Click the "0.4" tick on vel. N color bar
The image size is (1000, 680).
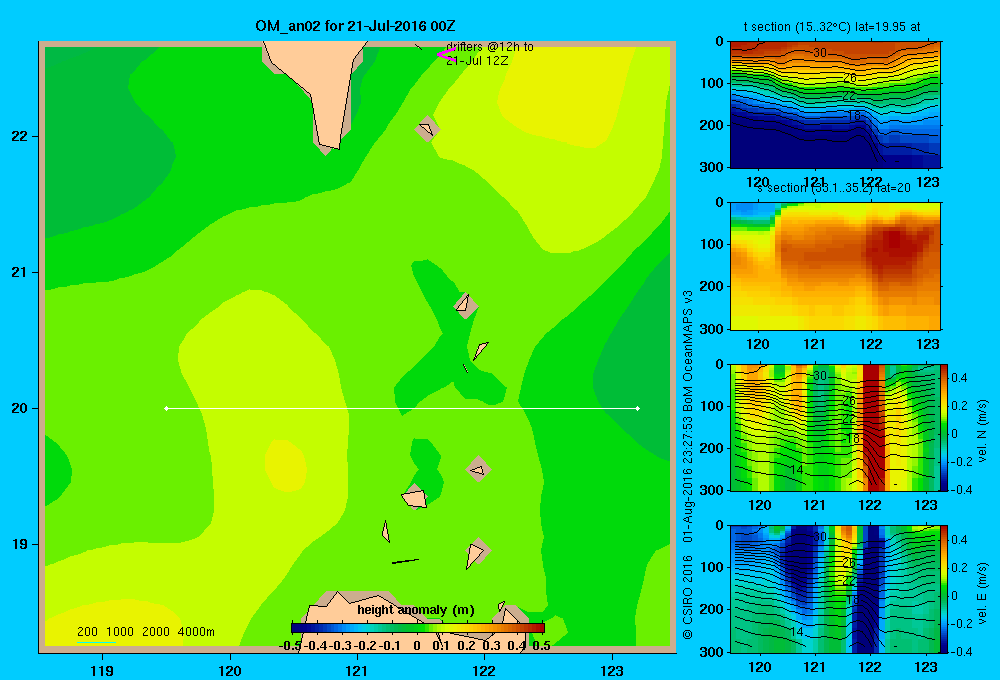click(x=959, y=378)
